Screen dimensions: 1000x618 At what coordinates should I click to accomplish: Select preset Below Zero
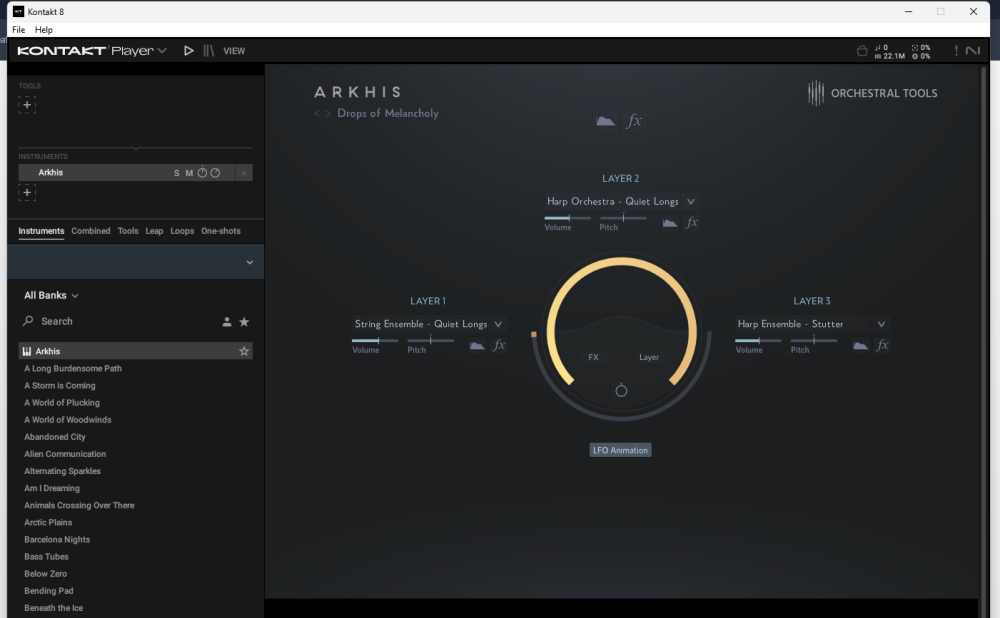(x=45, y=574)
